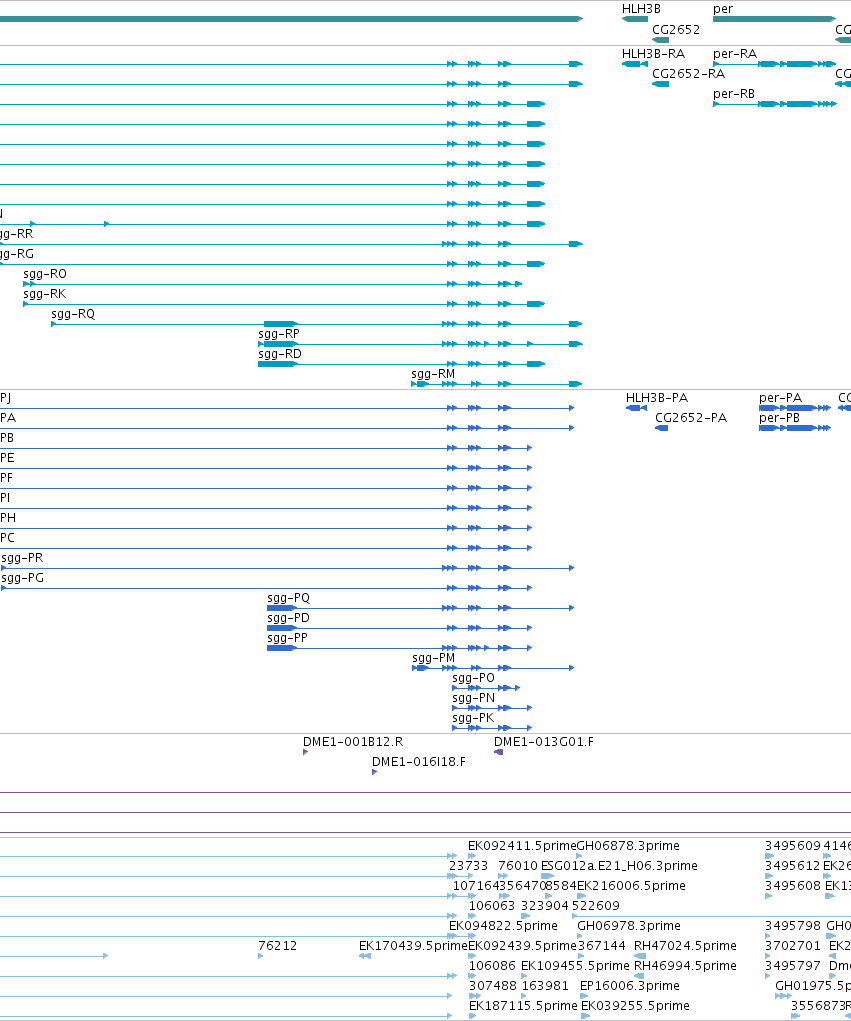Click the sgg-RD first exon block
Image resolution: width=851 pixels, height=1021 pixels.
coord(277,364)
